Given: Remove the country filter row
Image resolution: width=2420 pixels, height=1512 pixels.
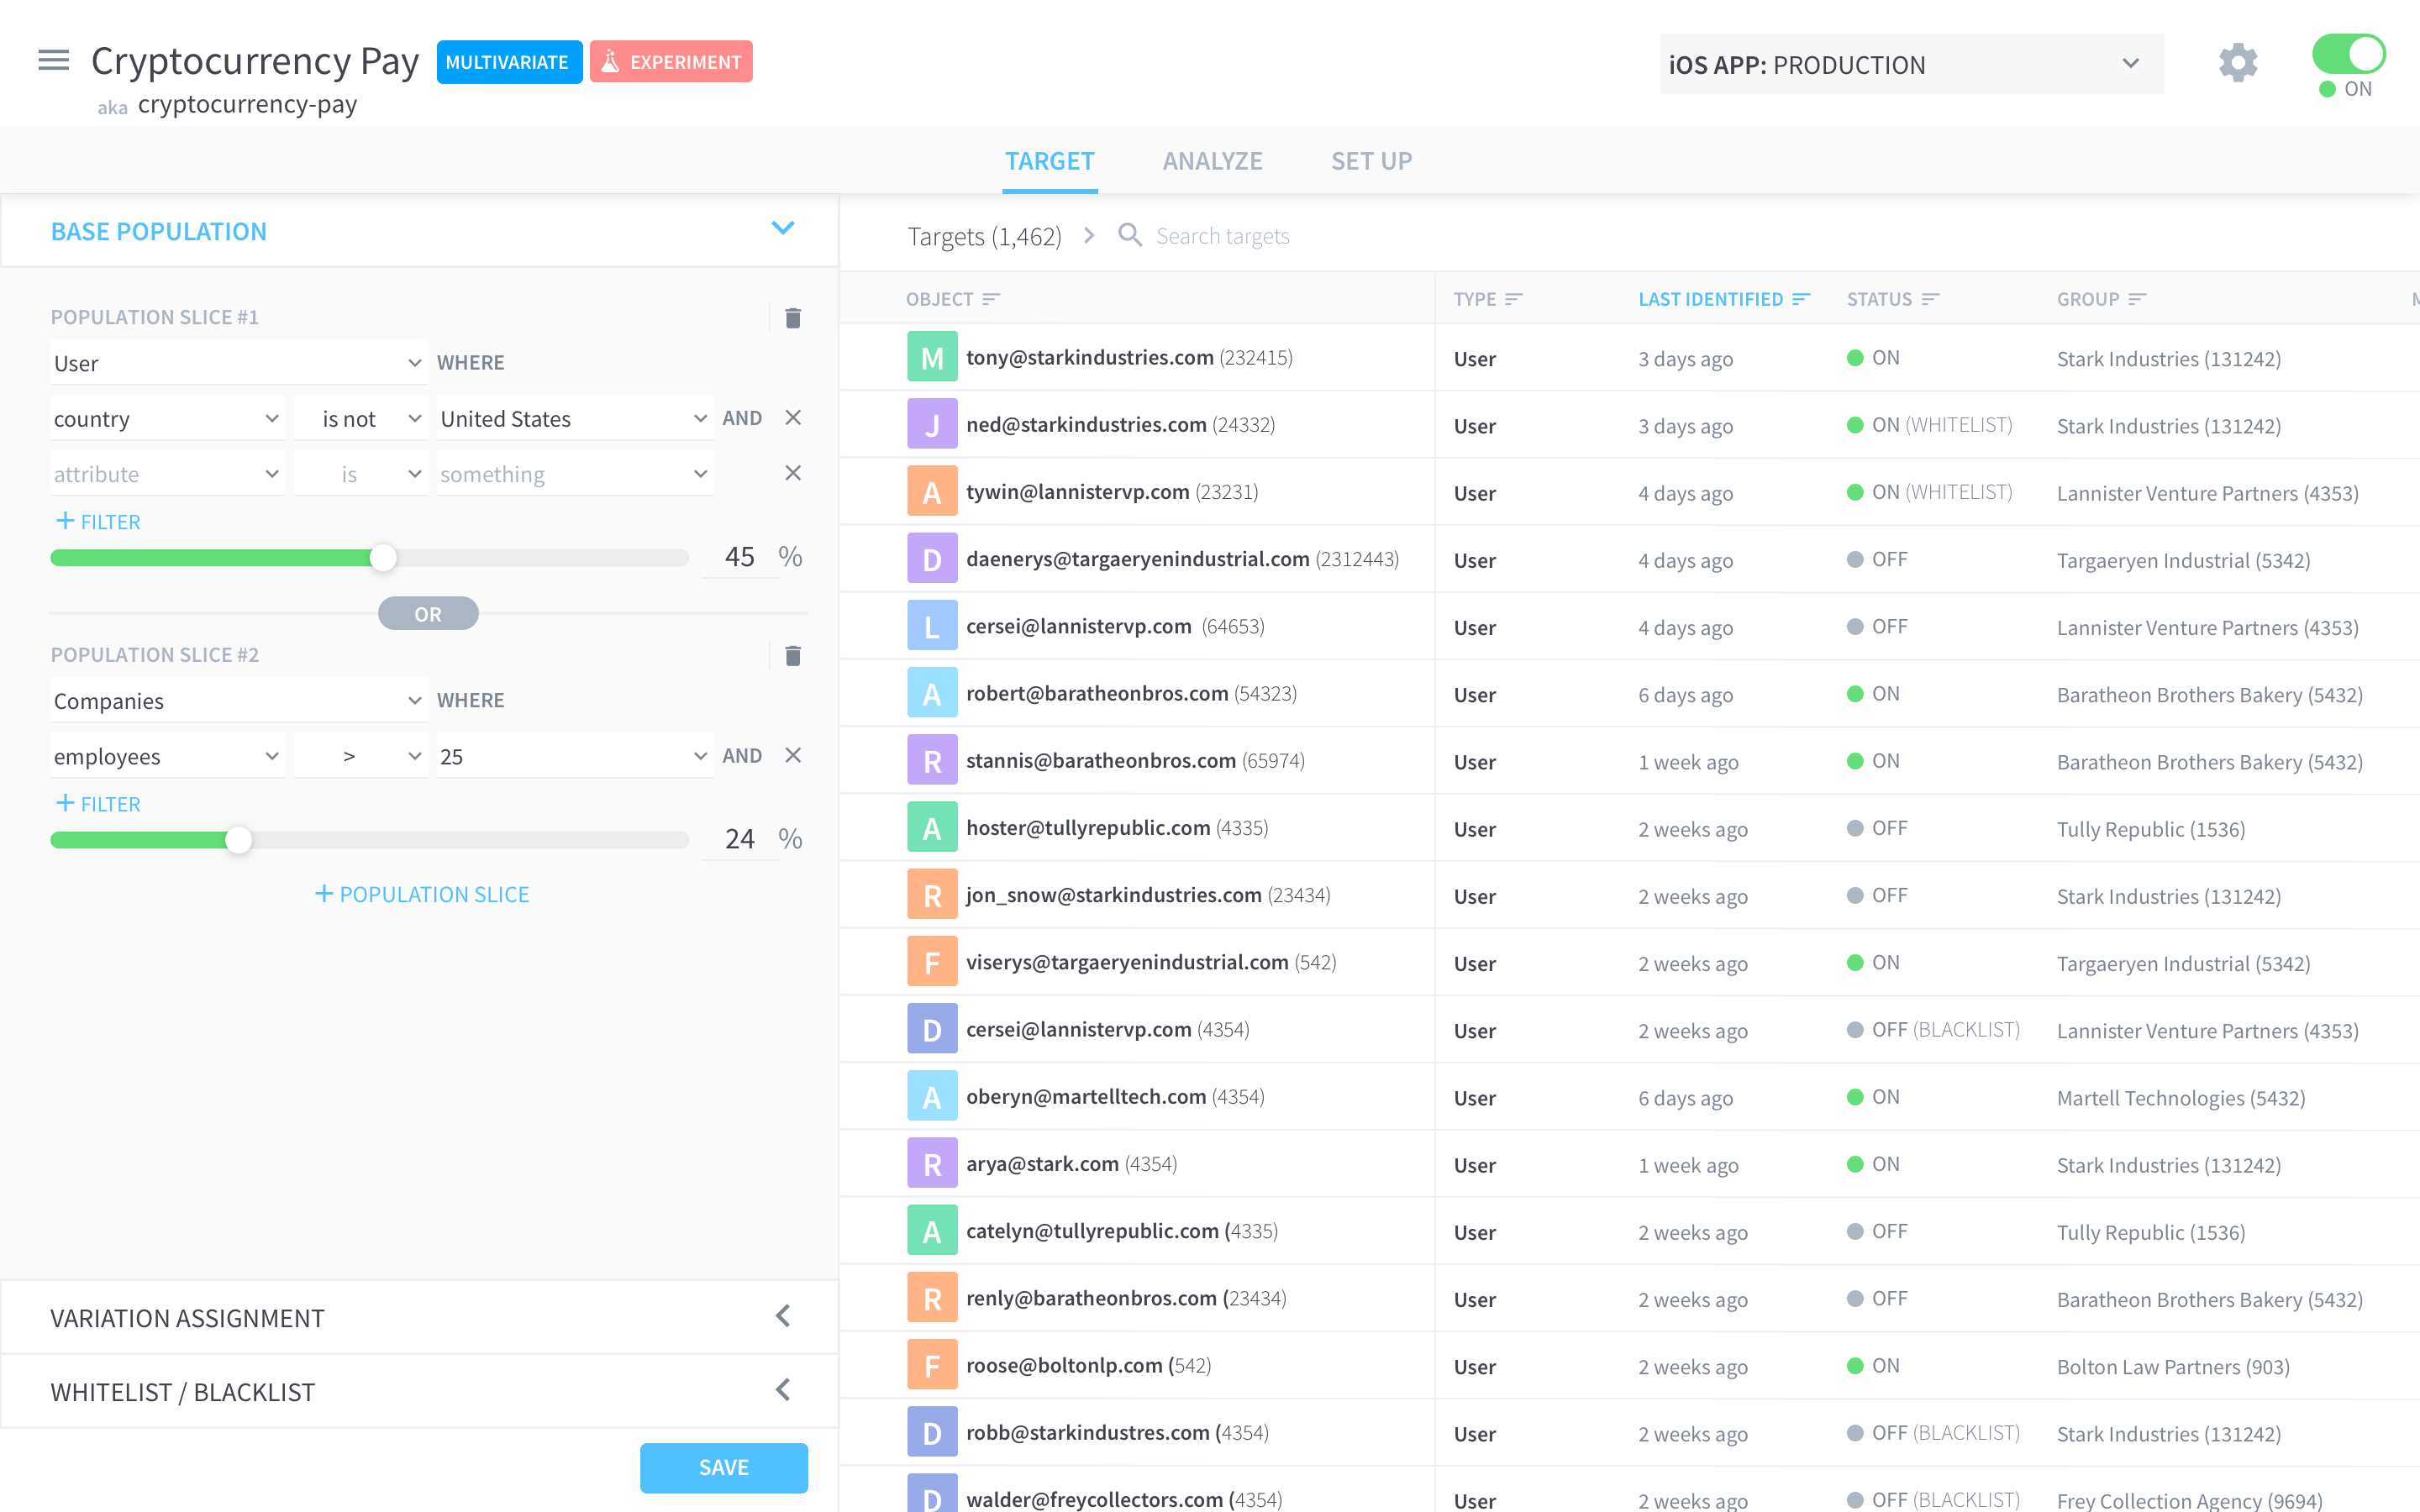Looking at the screenshot, I should (793, 418).
